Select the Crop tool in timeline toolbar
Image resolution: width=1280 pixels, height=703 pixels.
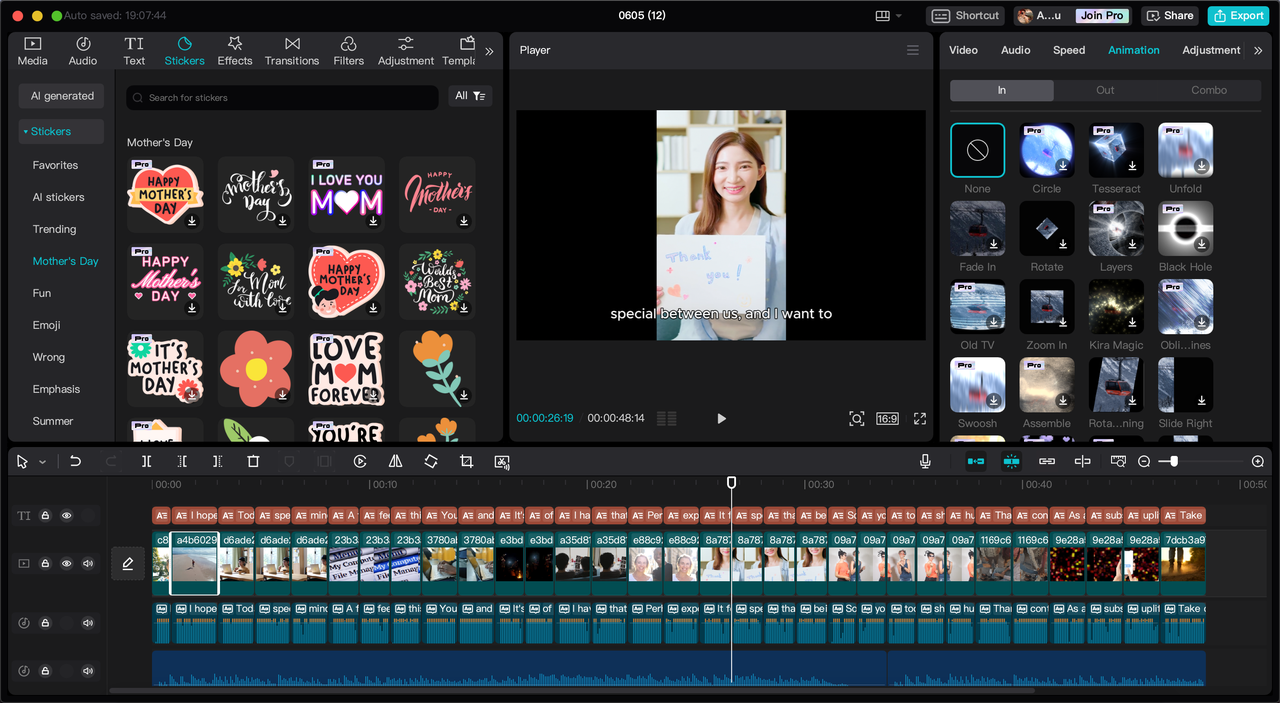coord(466,461)
